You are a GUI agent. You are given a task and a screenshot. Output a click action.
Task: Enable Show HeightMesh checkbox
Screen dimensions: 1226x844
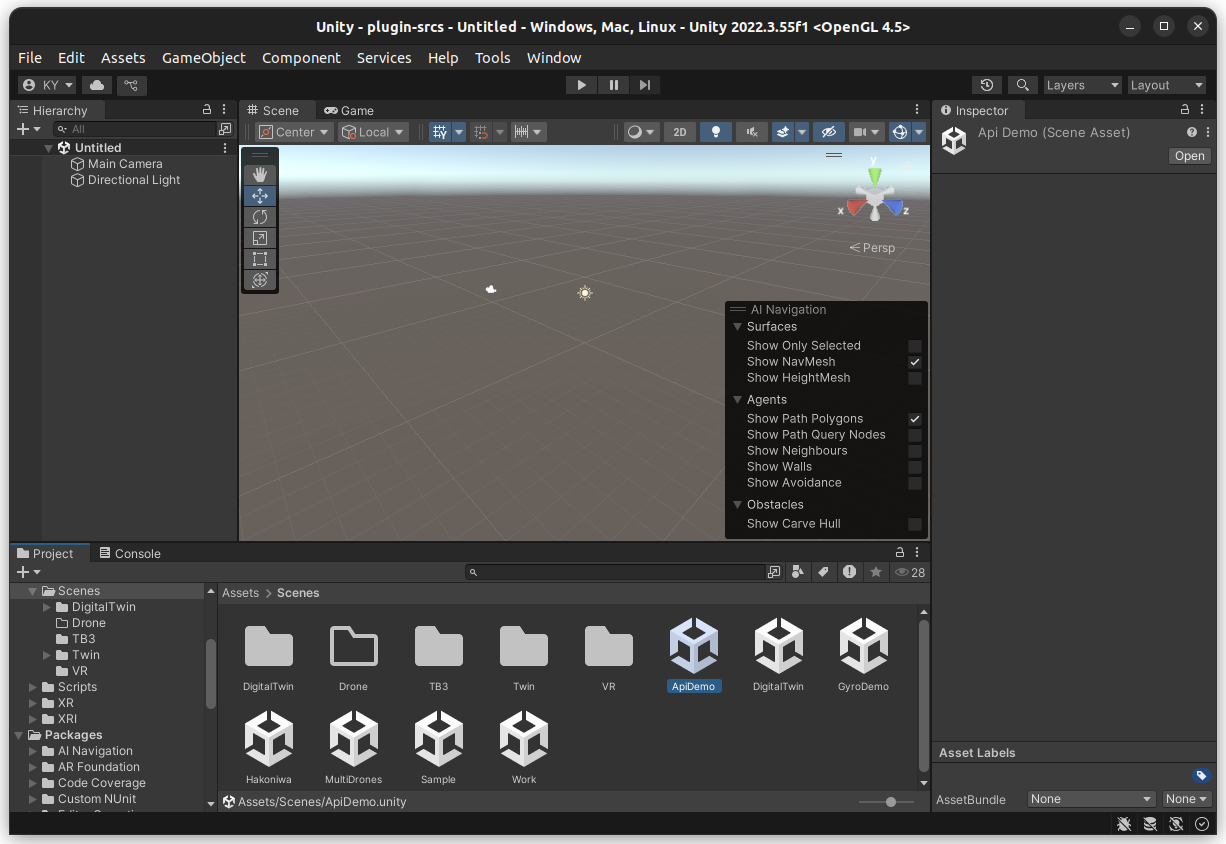tap(915, 378)
